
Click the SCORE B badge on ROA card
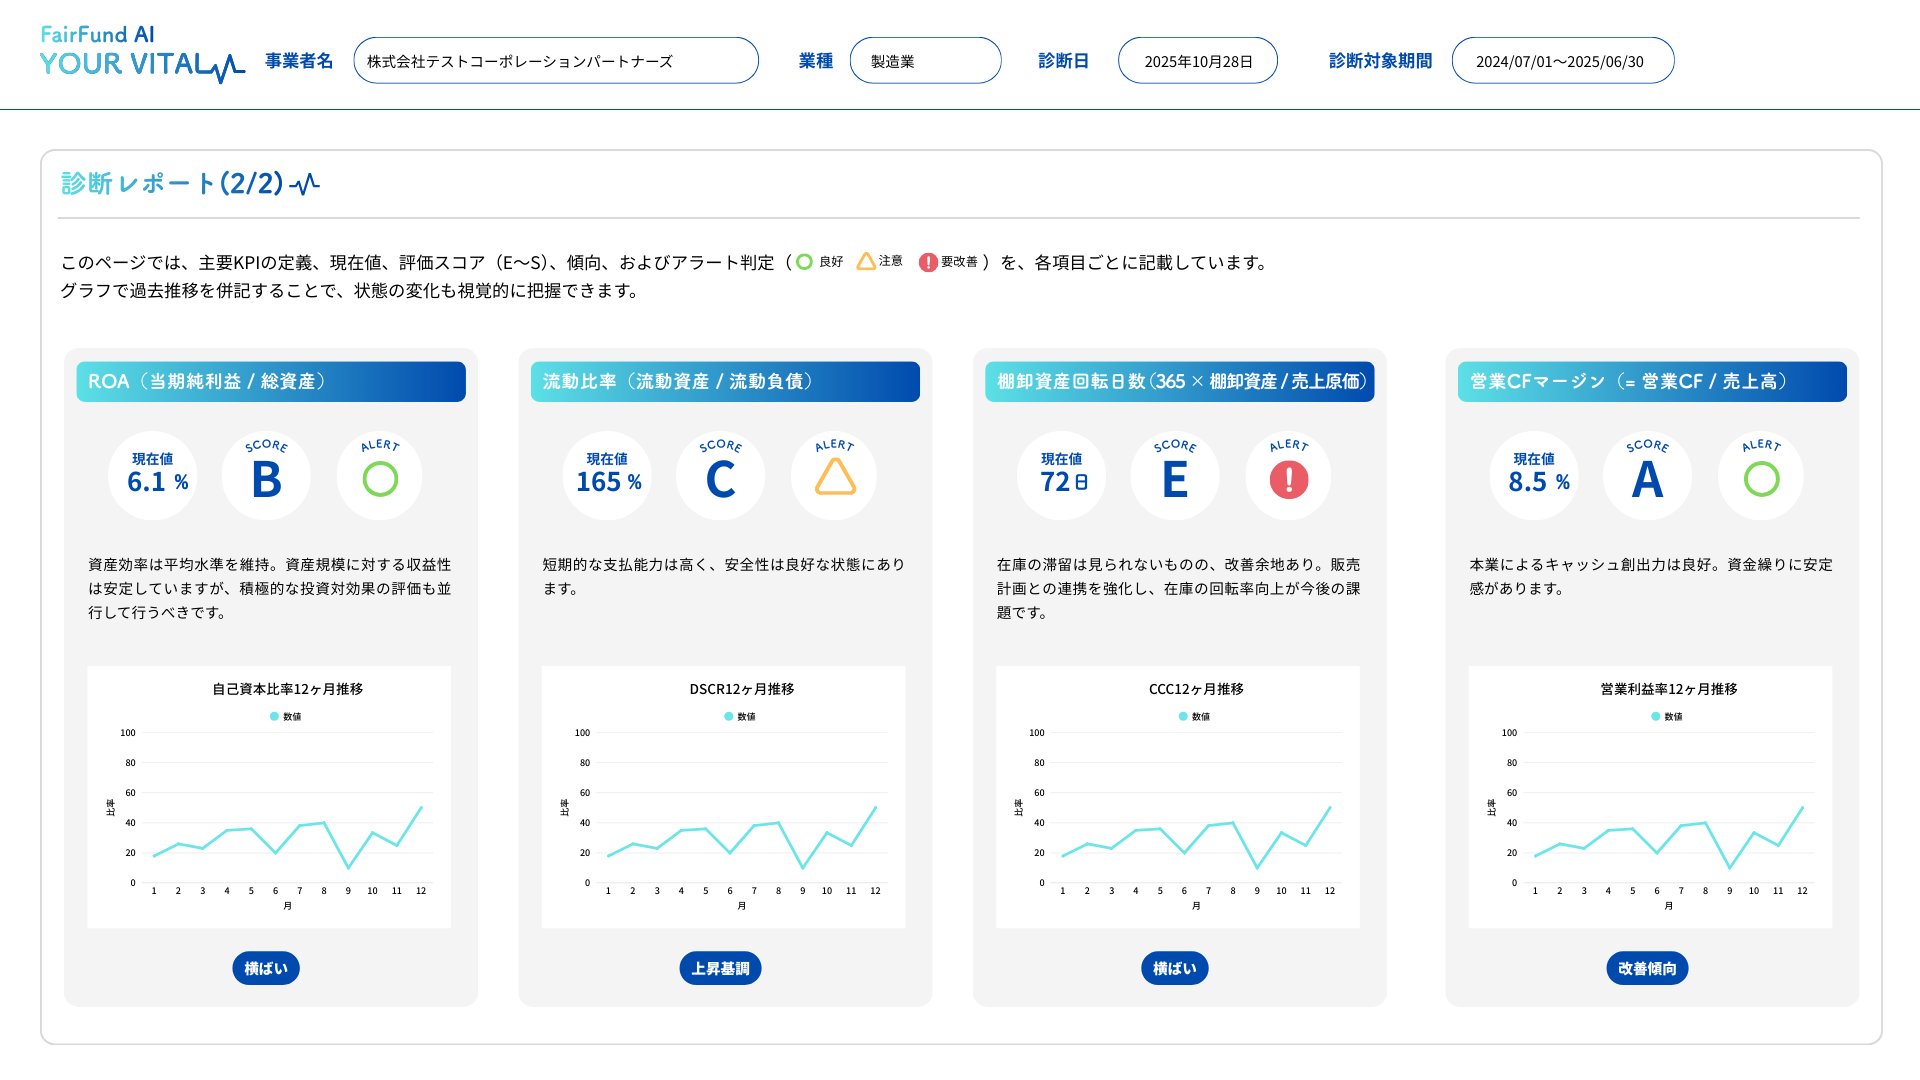266,476
